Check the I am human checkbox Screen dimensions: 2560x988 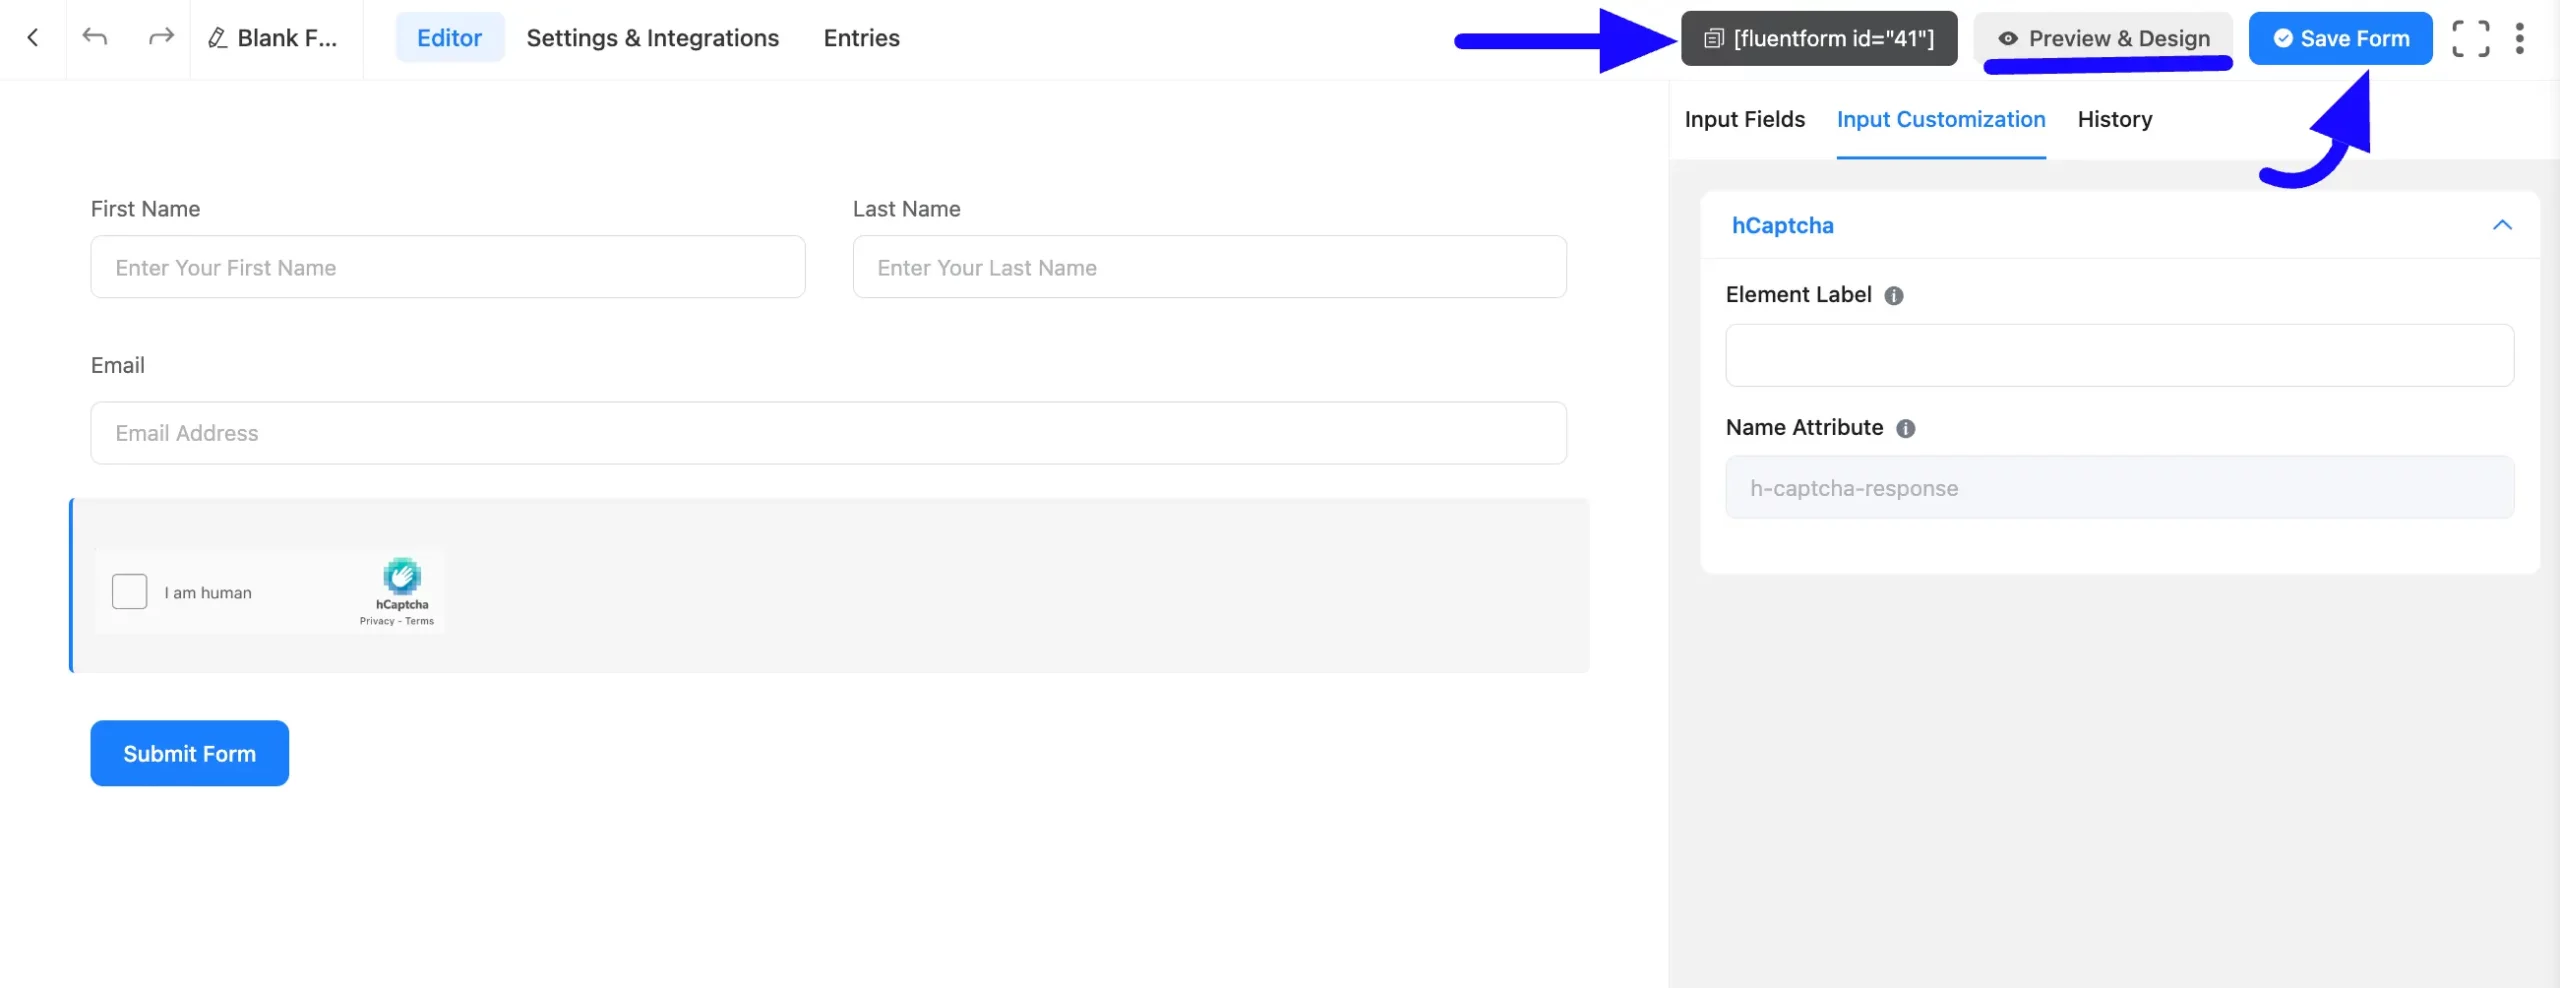pyautogui.click(x=129, y=591)
